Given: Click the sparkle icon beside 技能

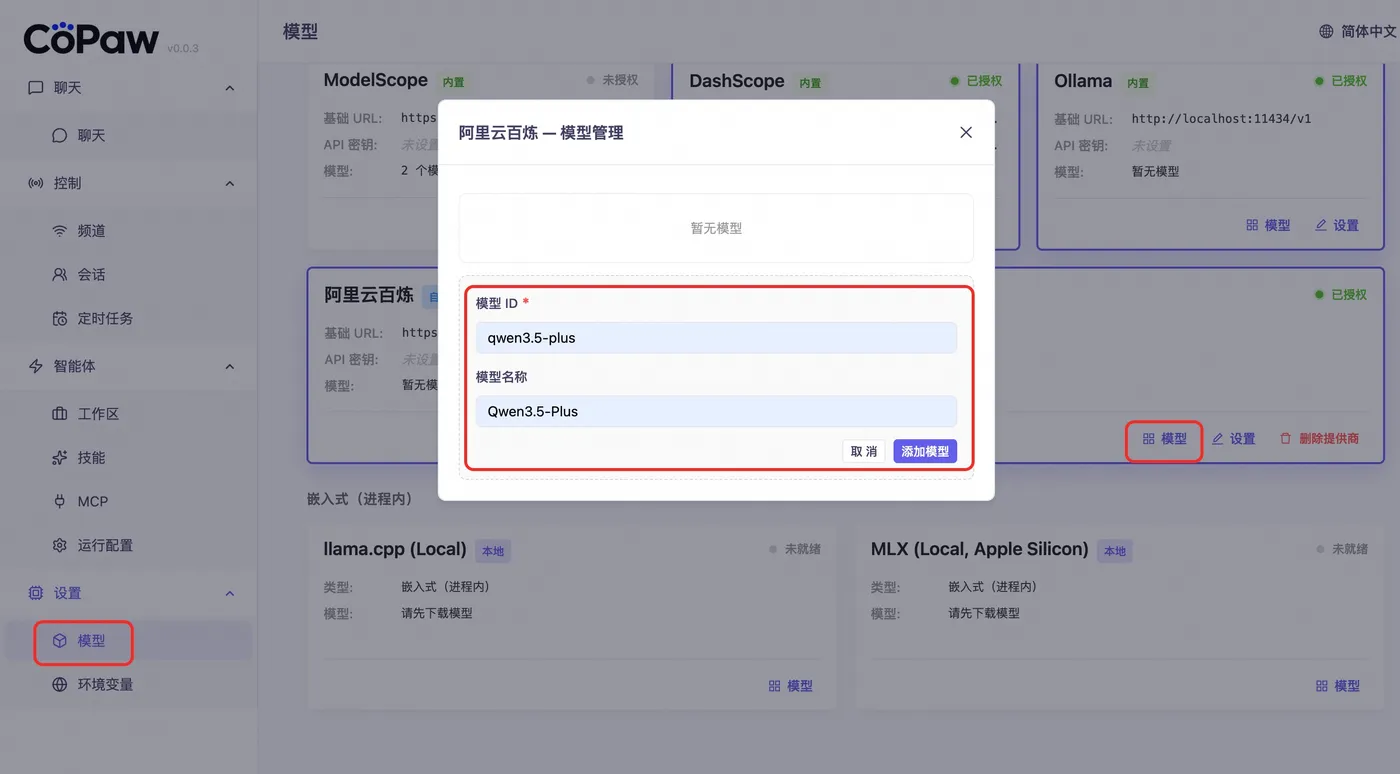Looking at the screenshot, I should 60,458.
